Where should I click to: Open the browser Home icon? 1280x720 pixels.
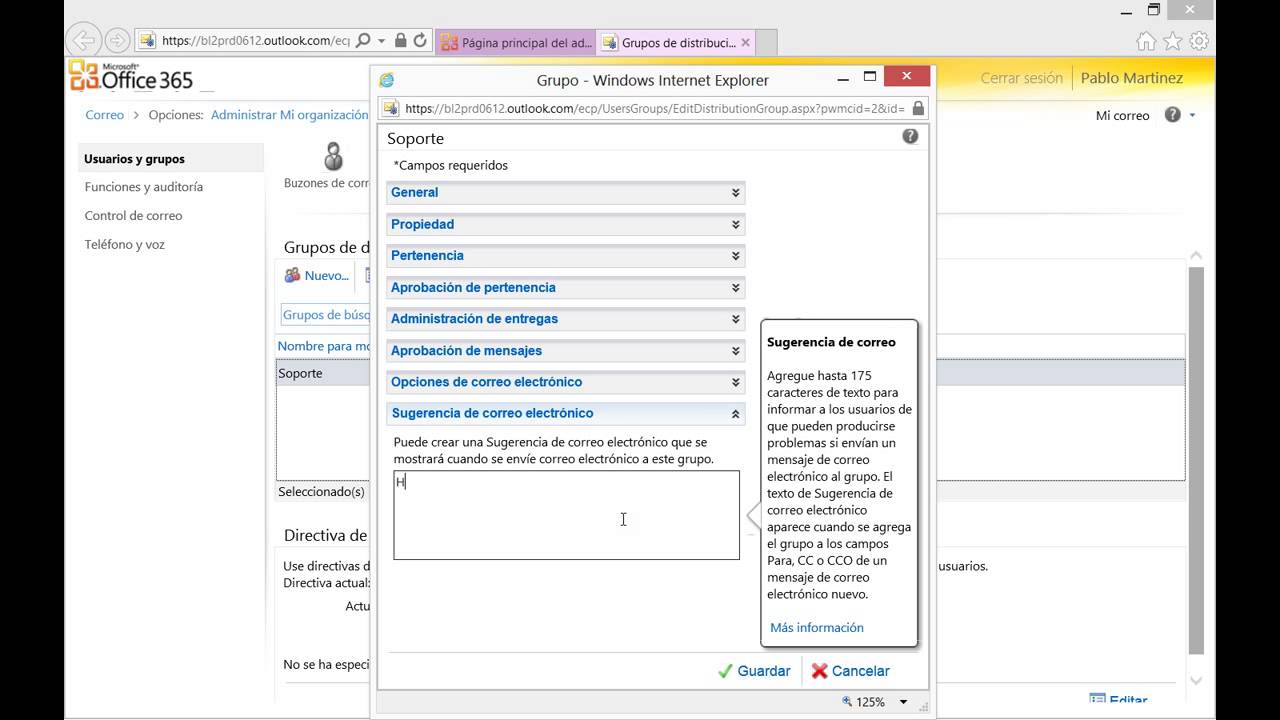pos(1146,41)
